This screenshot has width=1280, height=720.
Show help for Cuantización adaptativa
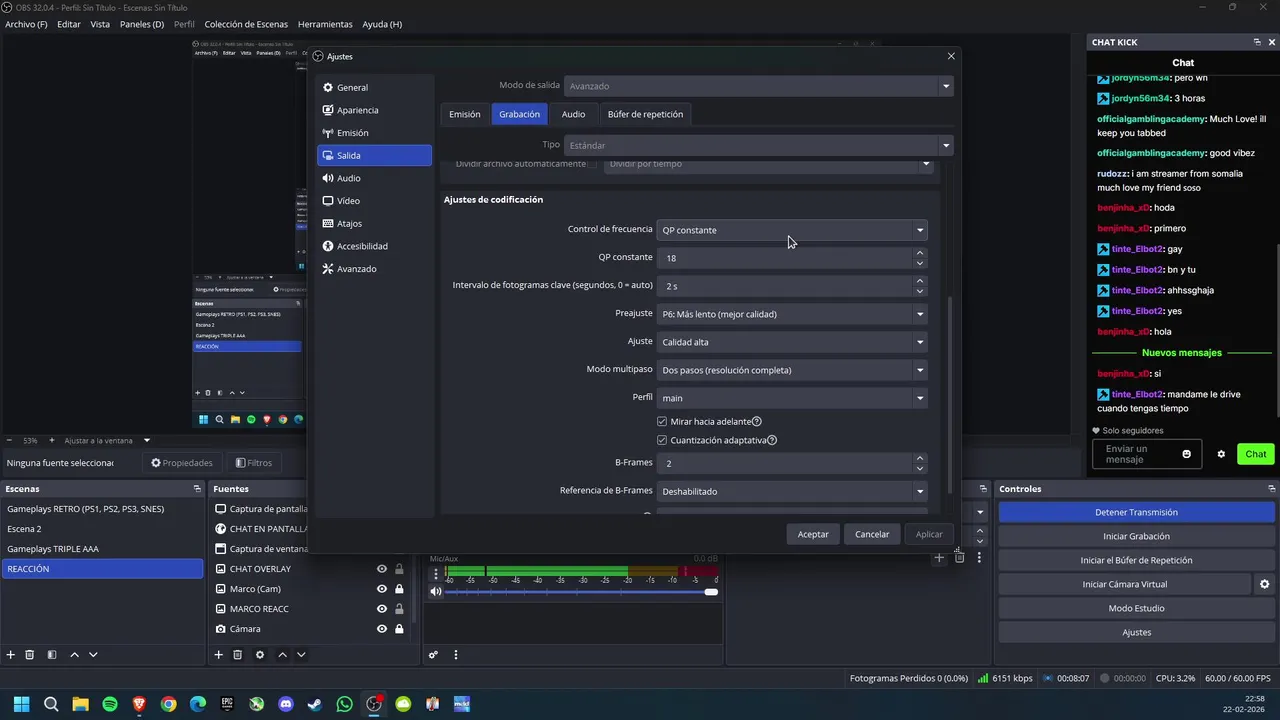pos(772,440)
